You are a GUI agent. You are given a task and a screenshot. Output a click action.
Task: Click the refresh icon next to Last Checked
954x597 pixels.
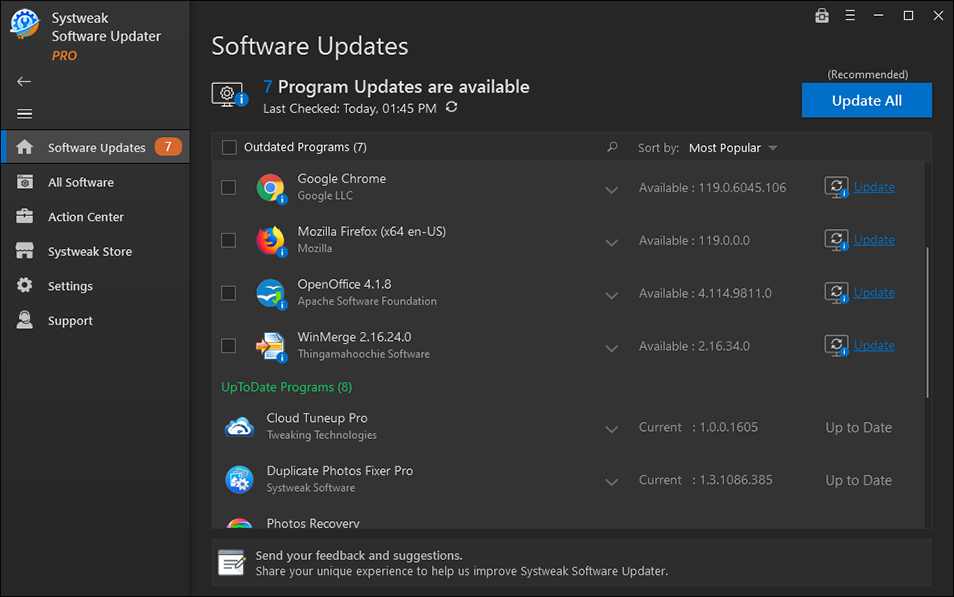[451, 107]
